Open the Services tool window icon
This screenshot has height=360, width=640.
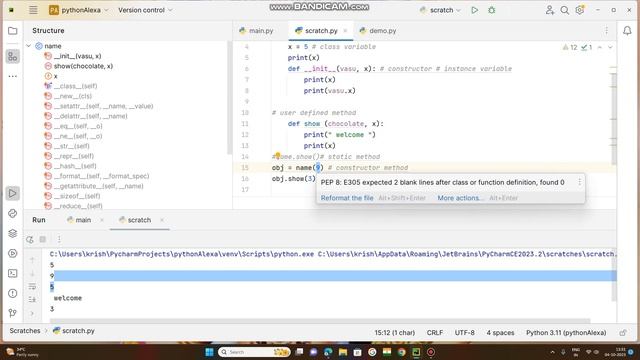tap(13, 253)
